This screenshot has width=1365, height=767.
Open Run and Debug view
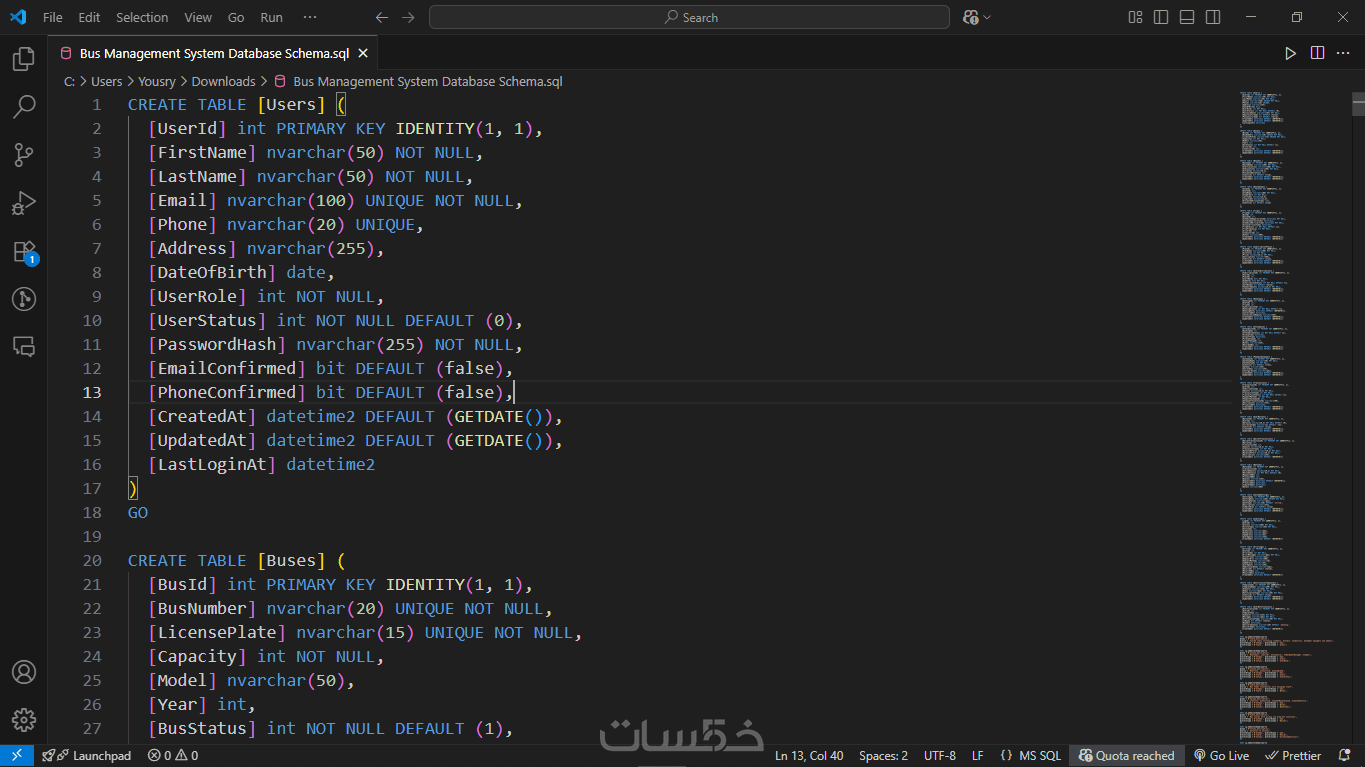24,203
